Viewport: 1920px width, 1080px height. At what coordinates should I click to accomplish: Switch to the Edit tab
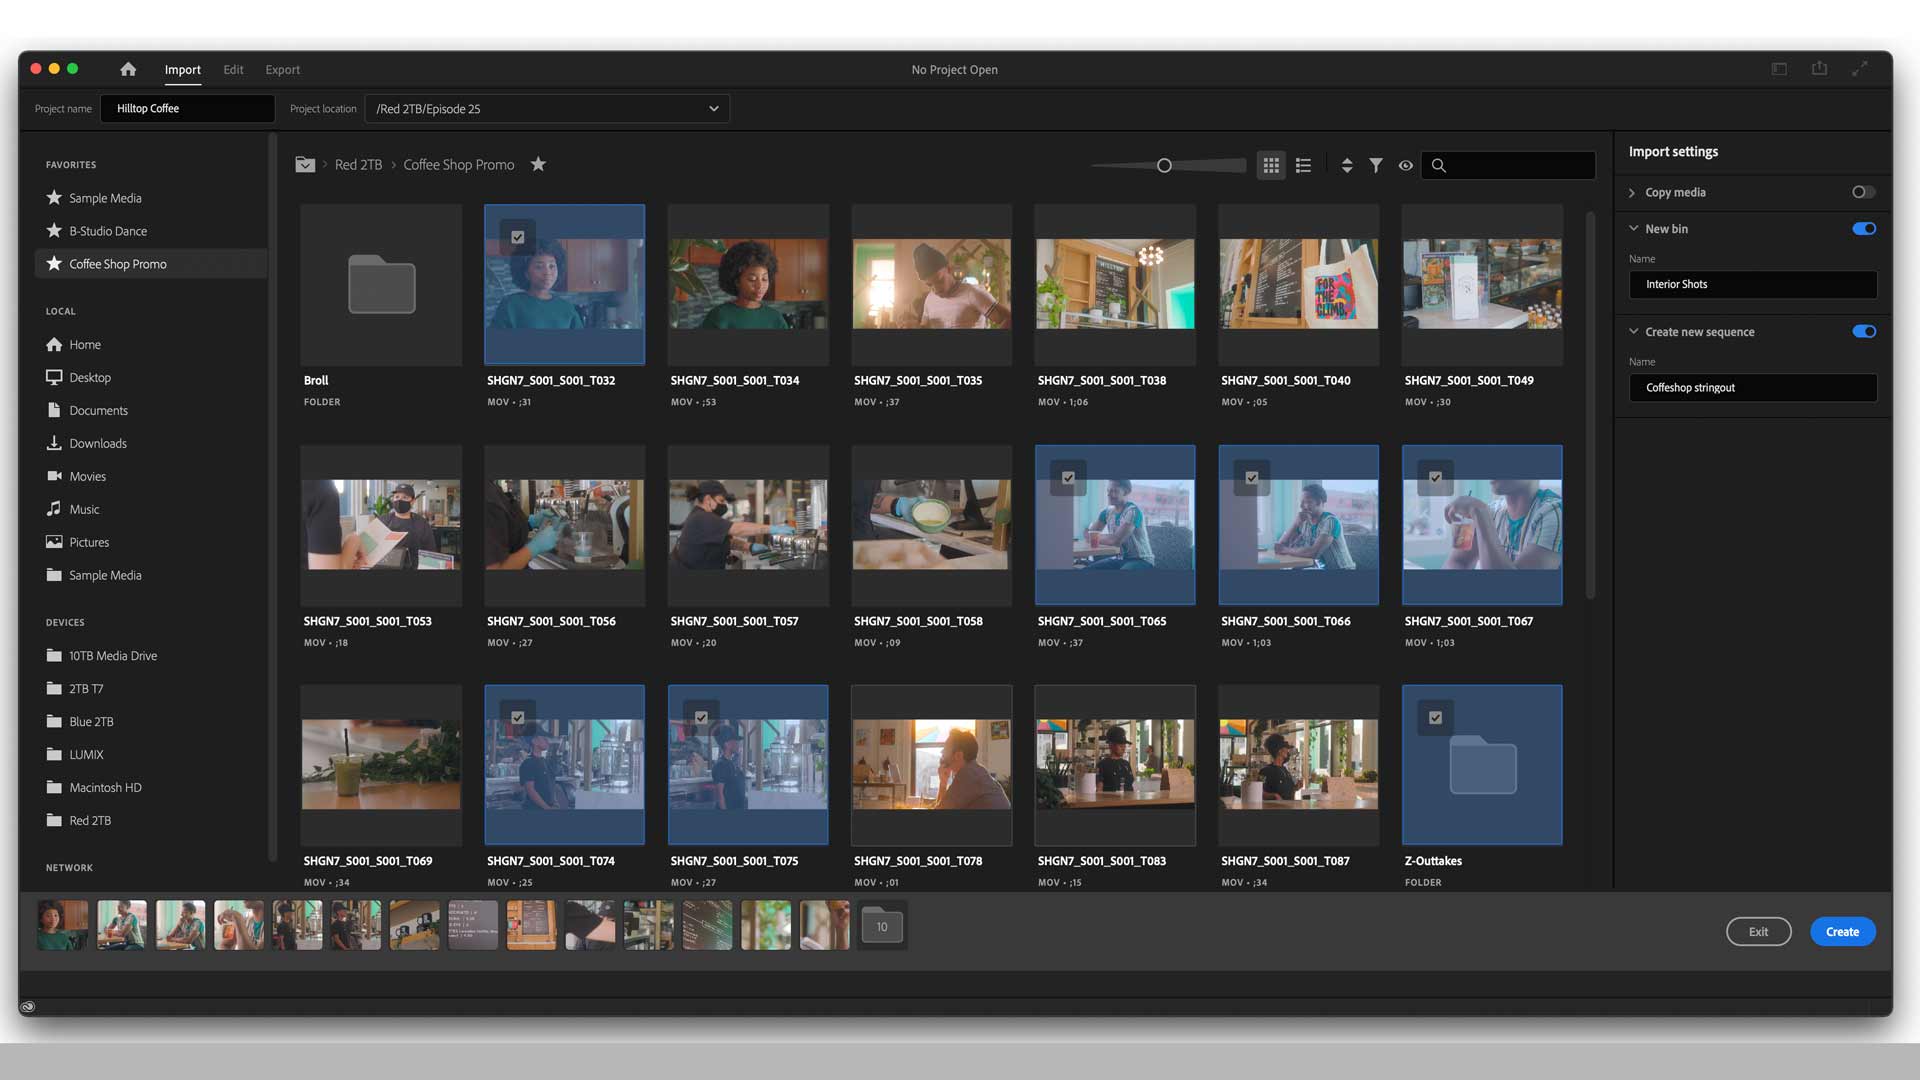tap(233, 70)
